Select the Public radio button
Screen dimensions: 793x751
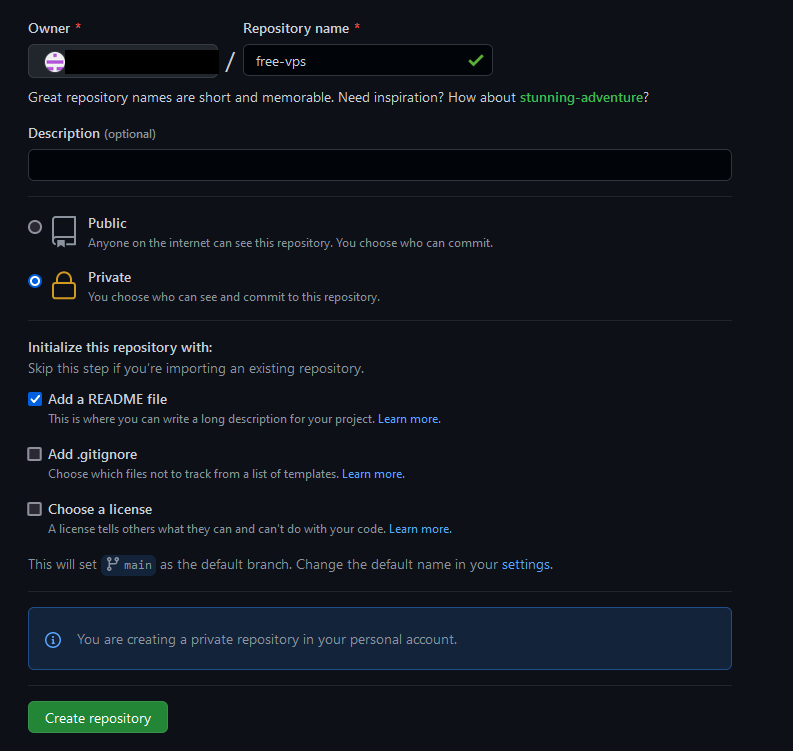35,227
